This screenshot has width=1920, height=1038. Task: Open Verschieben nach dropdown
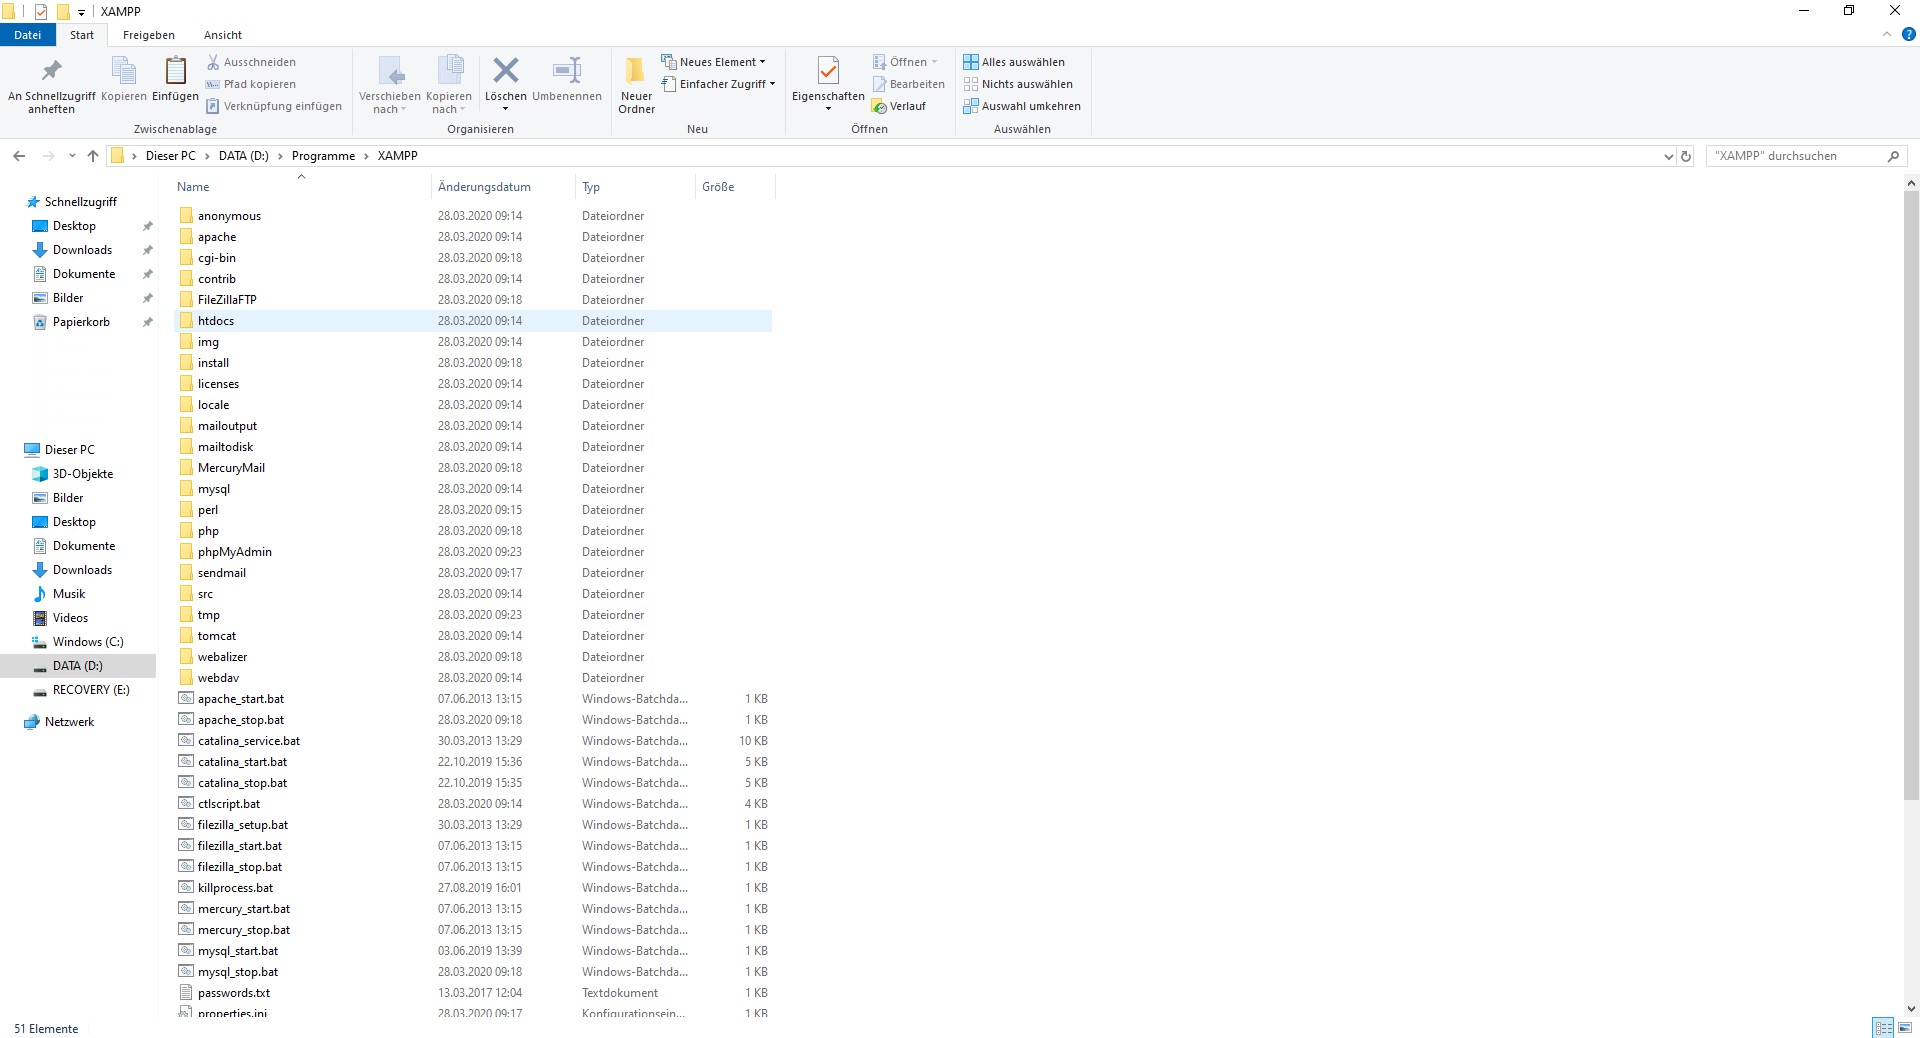389,85
